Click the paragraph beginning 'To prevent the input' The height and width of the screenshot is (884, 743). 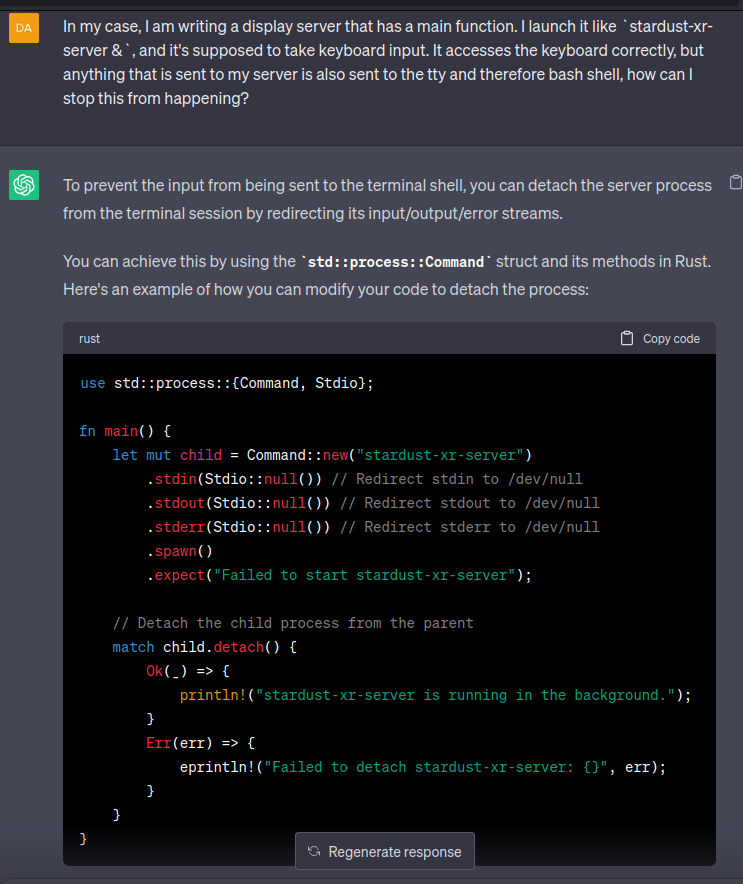click(x=387, y=199)
